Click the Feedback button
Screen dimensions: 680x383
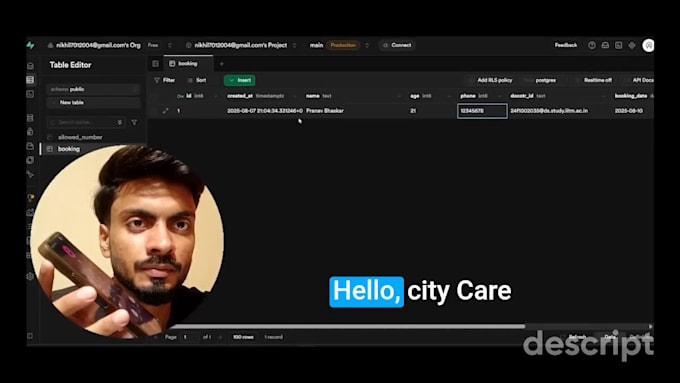click(566, 45)
